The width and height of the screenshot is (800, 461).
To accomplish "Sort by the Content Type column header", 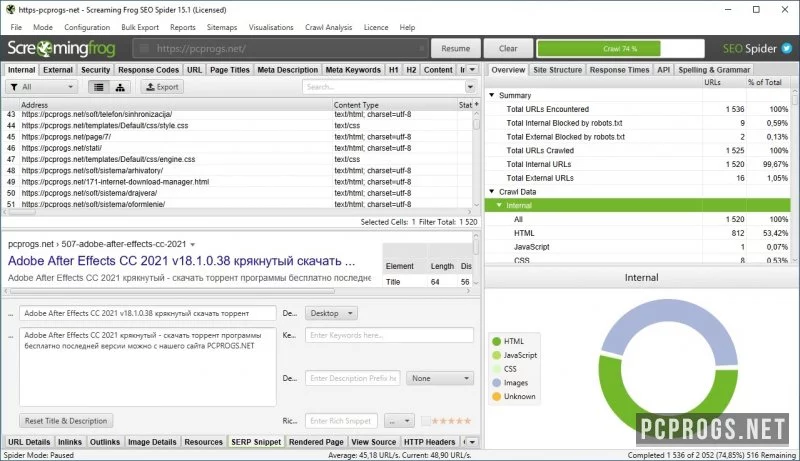I will click(x=395, y=105).
